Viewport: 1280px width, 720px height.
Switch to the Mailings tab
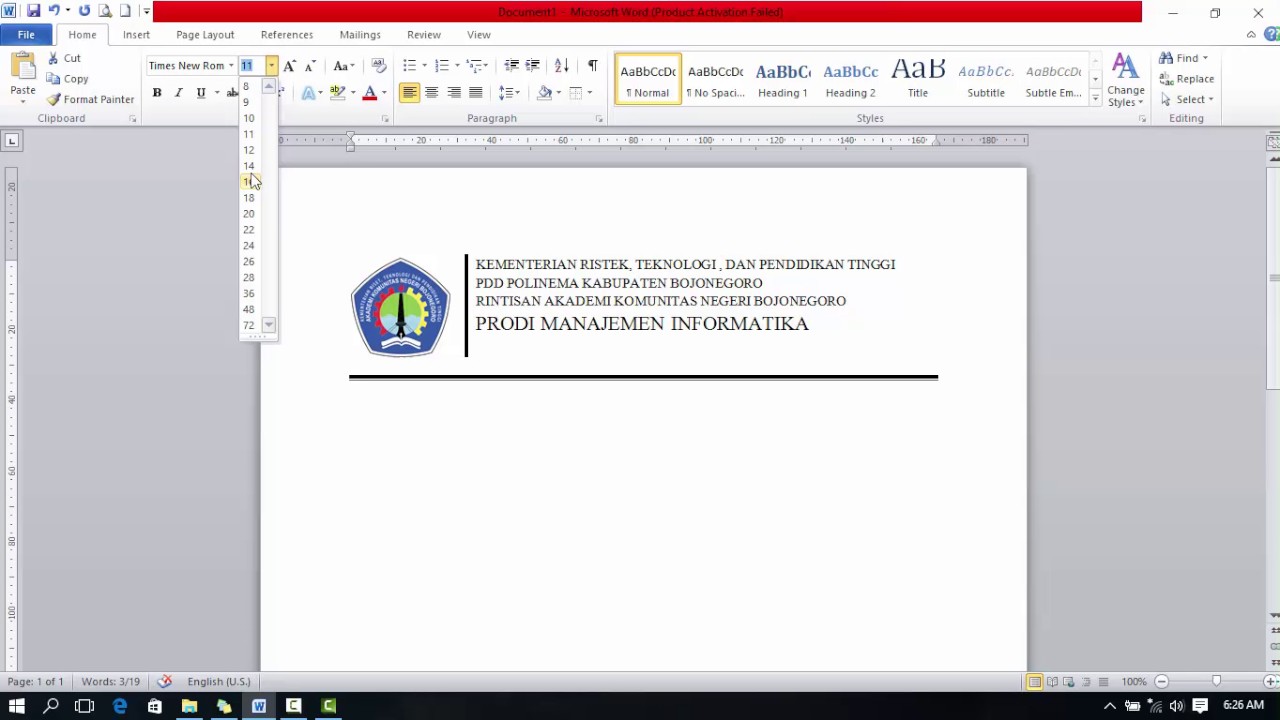tap(360, 35)
